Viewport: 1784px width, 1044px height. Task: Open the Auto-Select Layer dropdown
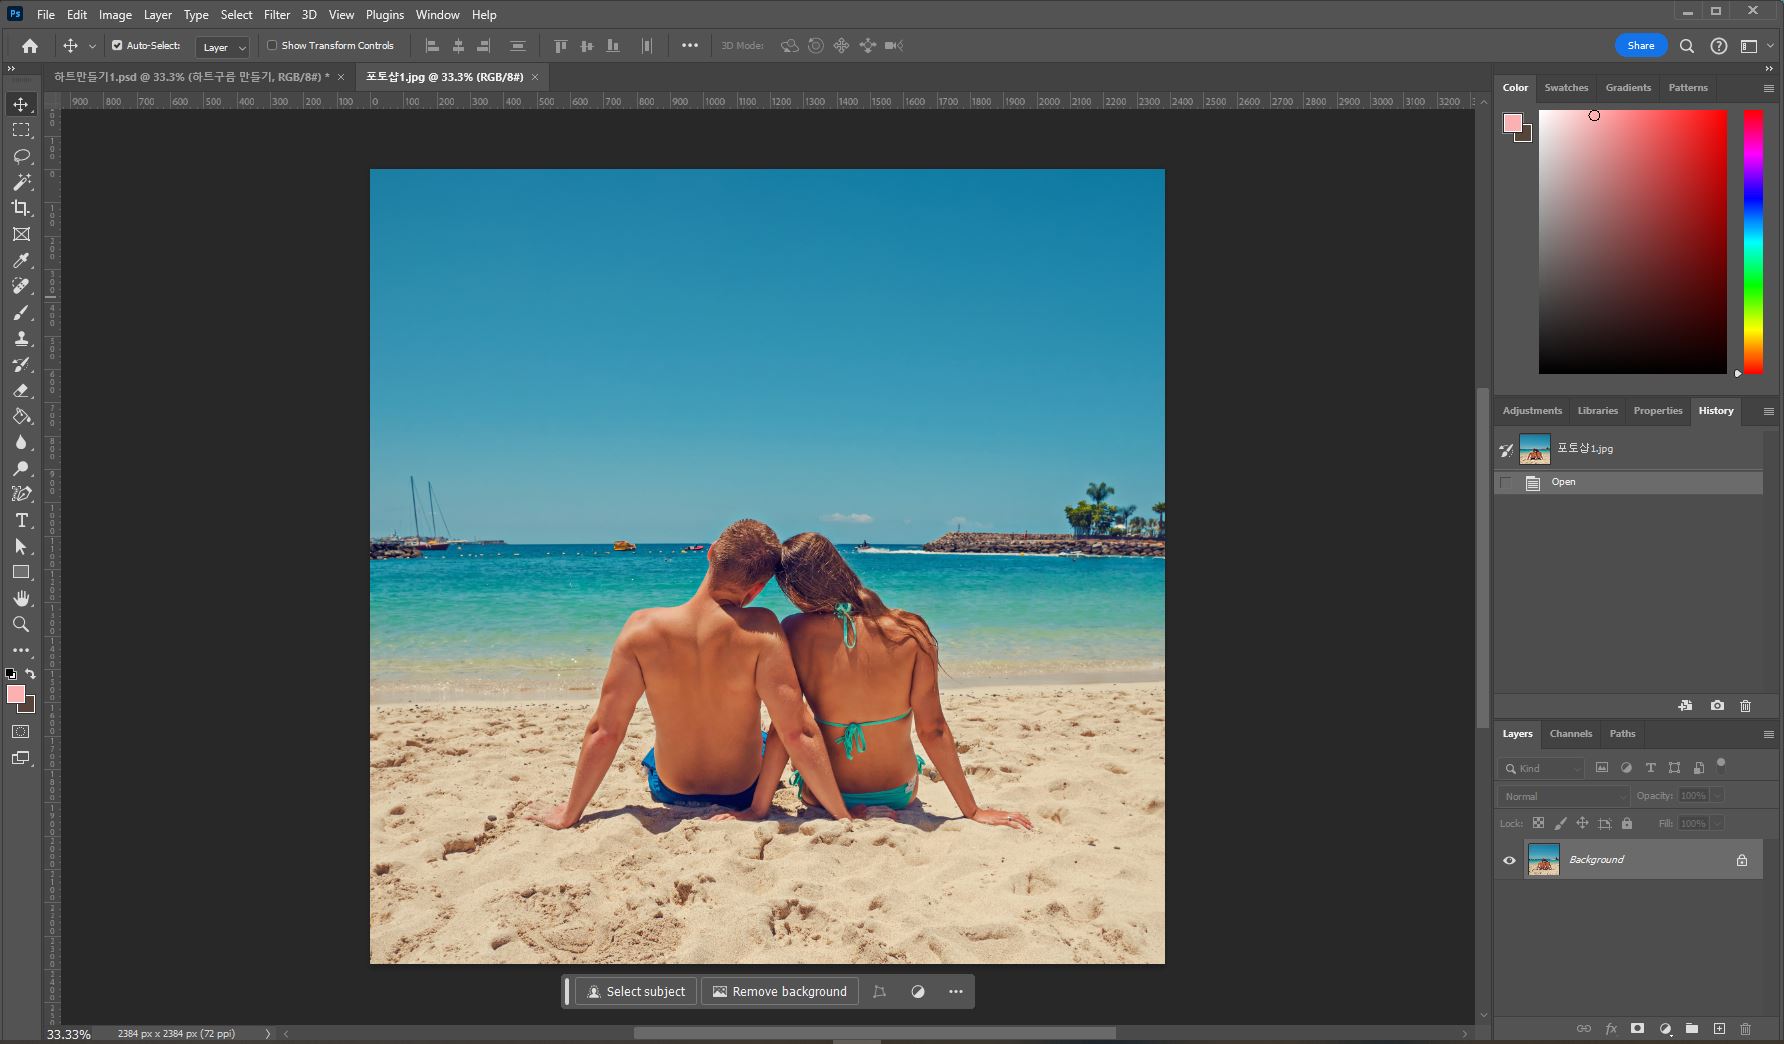[223, 47]
